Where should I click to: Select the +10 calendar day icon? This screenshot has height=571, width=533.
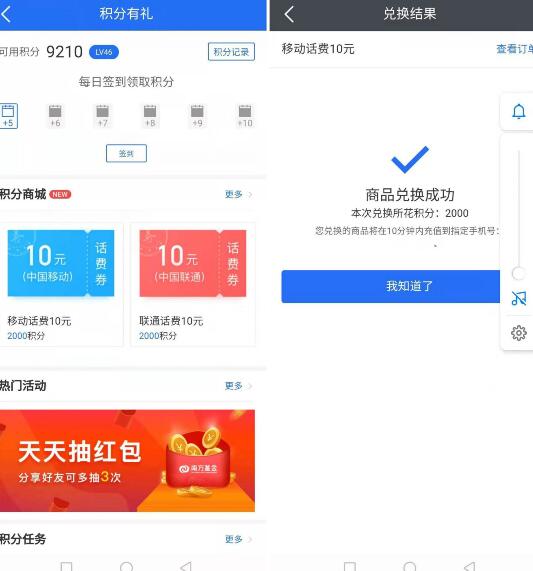pos(245,116)
